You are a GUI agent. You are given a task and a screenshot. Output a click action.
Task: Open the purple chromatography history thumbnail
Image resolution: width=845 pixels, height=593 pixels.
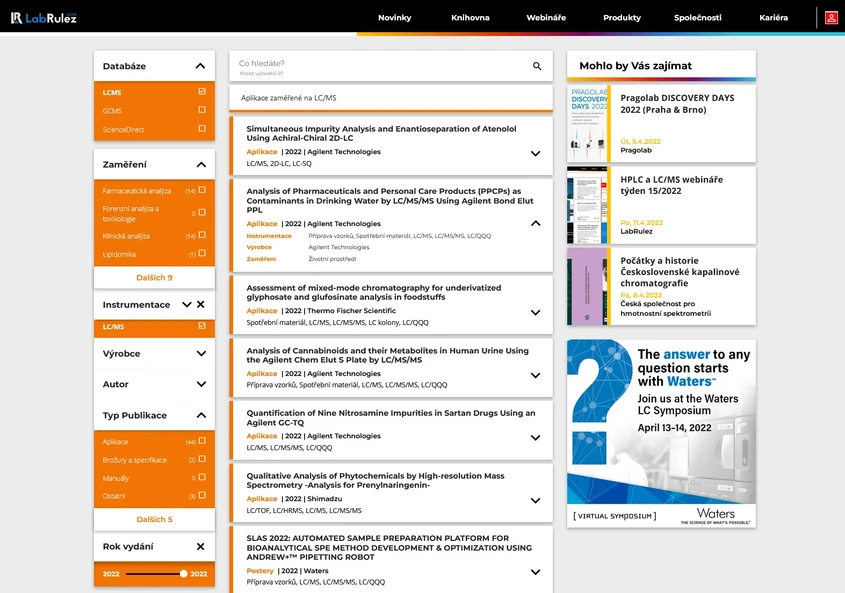587,286
